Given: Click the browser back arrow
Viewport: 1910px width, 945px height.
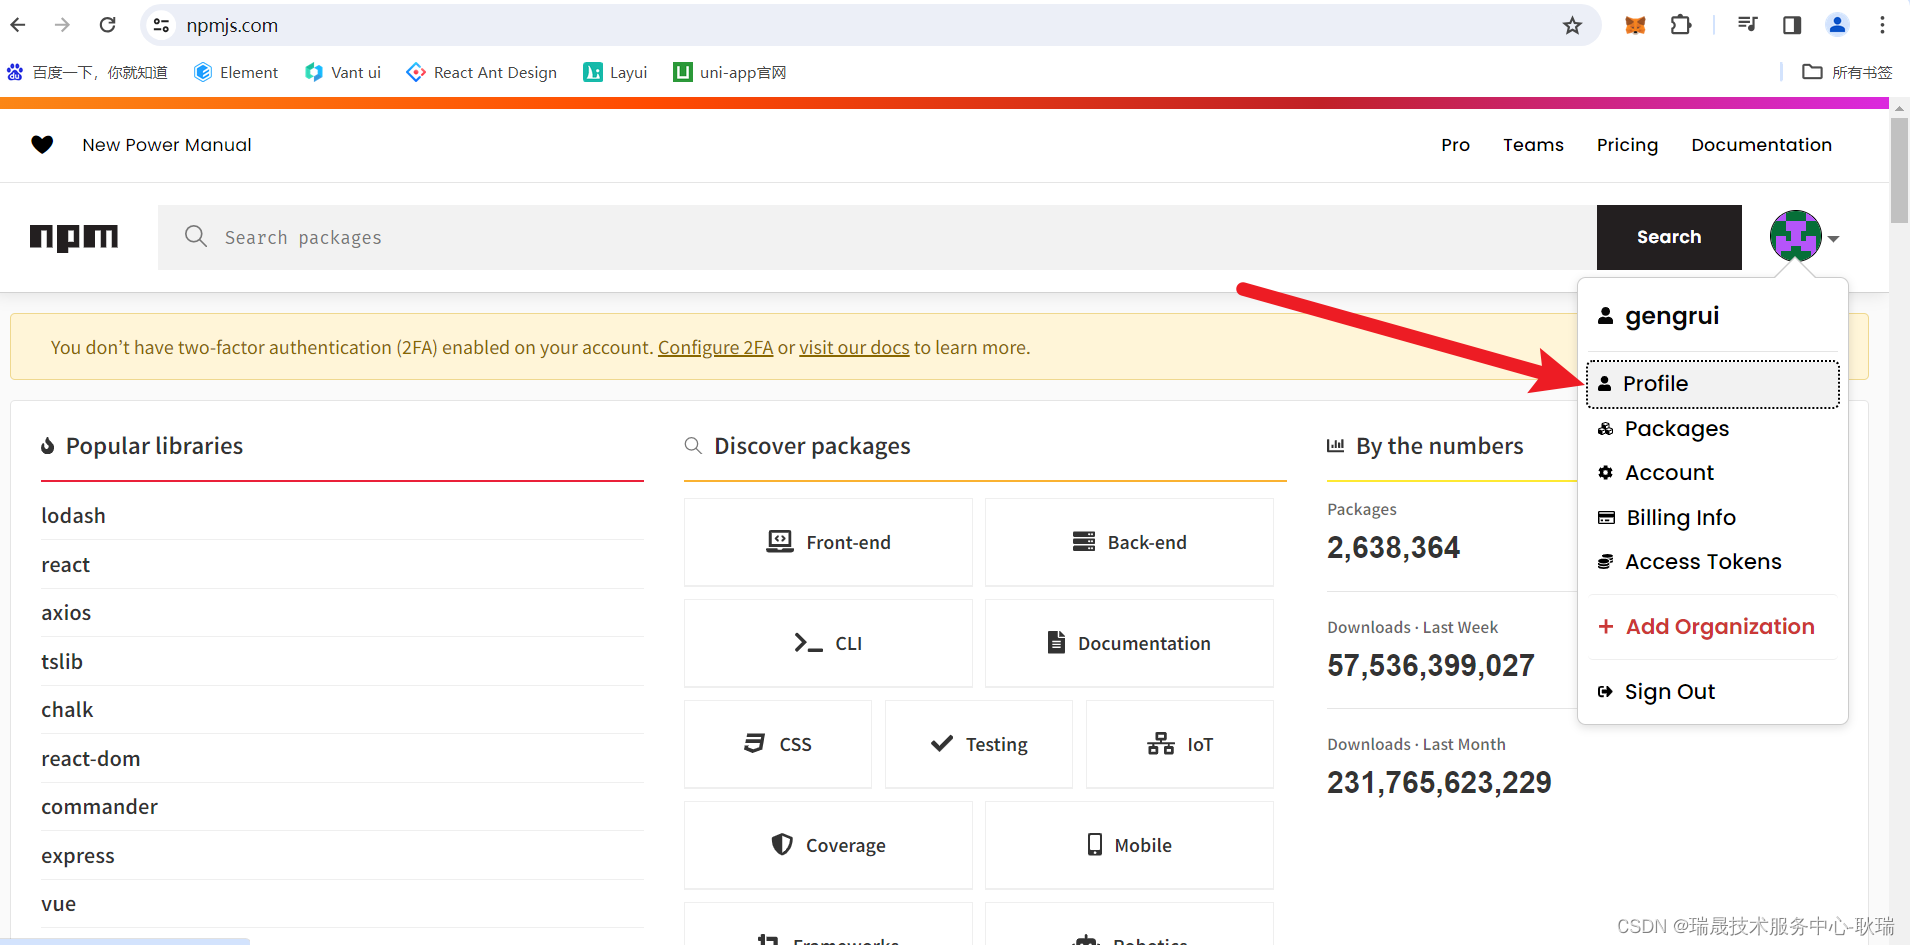Looking at the screenshot, I should (18, 25).
